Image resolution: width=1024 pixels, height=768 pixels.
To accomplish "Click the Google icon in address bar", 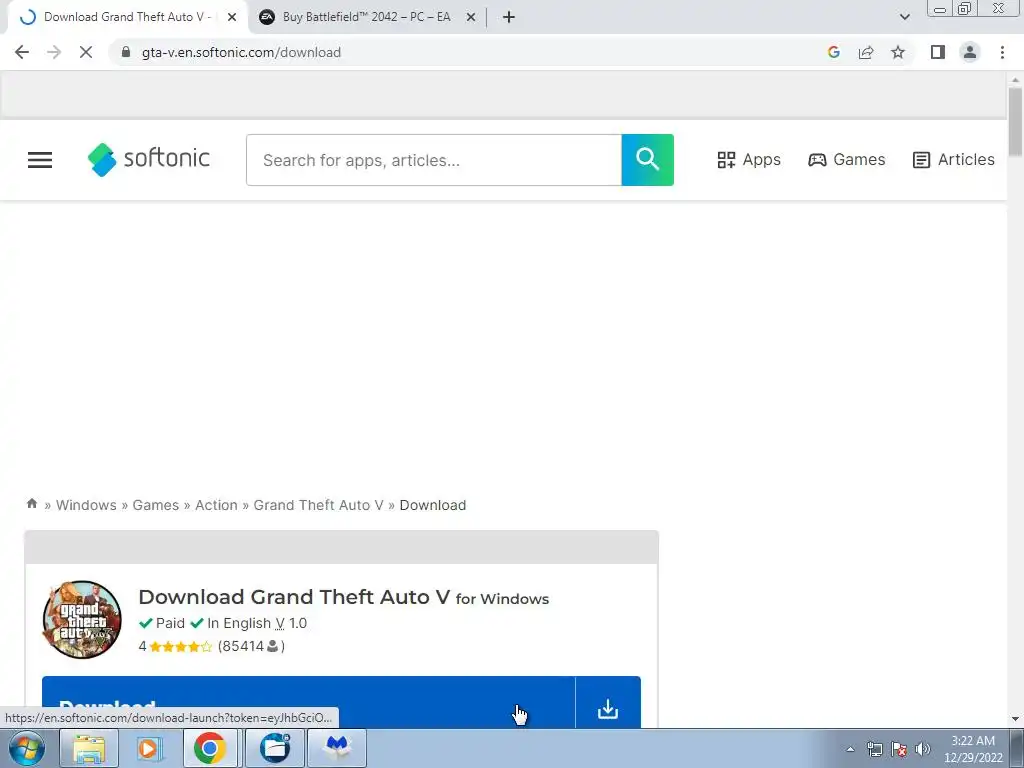I will pos(833,52).
